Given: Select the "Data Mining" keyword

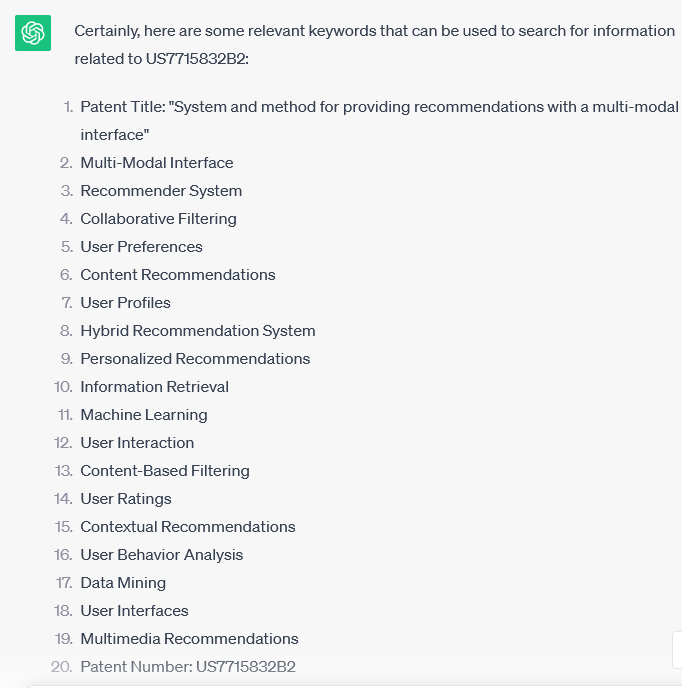Looking at the screenshot, I should pyautogui.click(x=123, y=583).
